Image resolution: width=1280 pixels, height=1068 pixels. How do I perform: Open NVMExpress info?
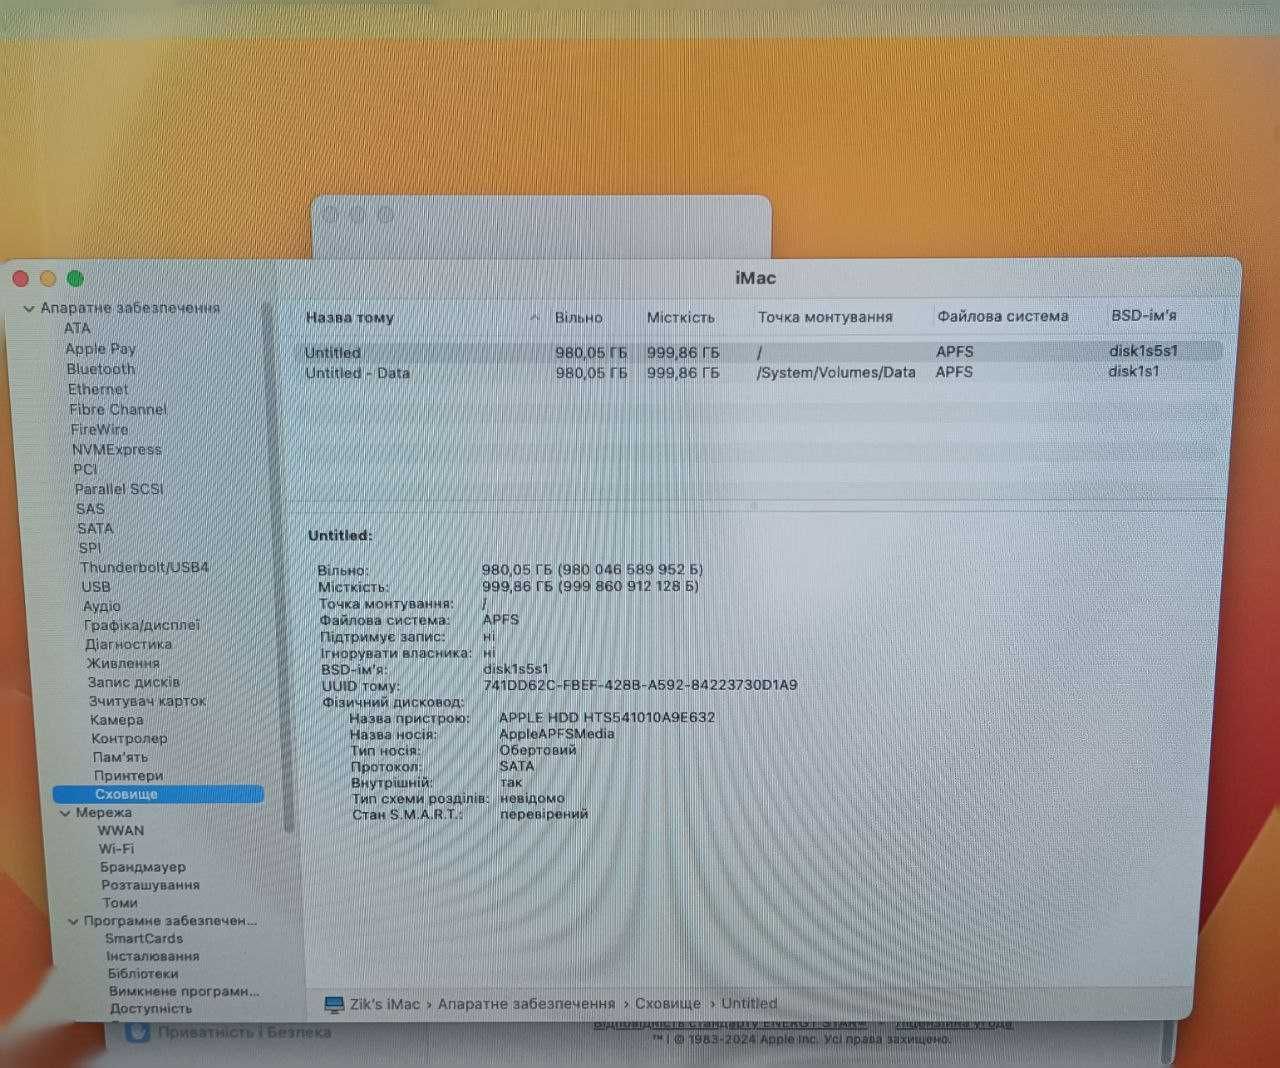coord(116,449)
